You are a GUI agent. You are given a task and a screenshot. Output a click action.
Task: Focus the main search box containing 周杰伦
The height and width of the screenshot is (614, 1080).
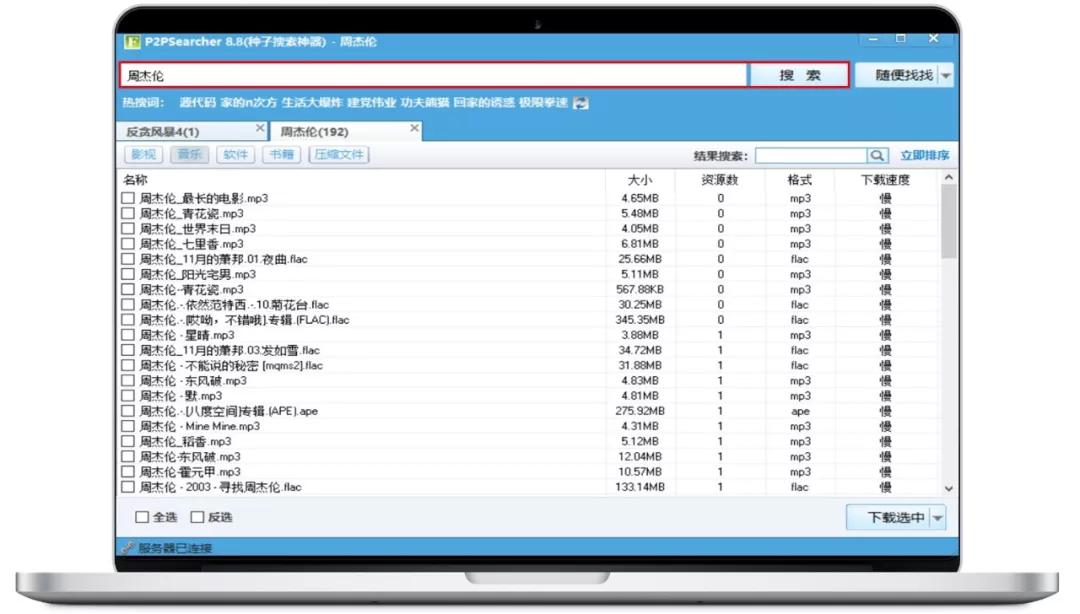[435, 75]
